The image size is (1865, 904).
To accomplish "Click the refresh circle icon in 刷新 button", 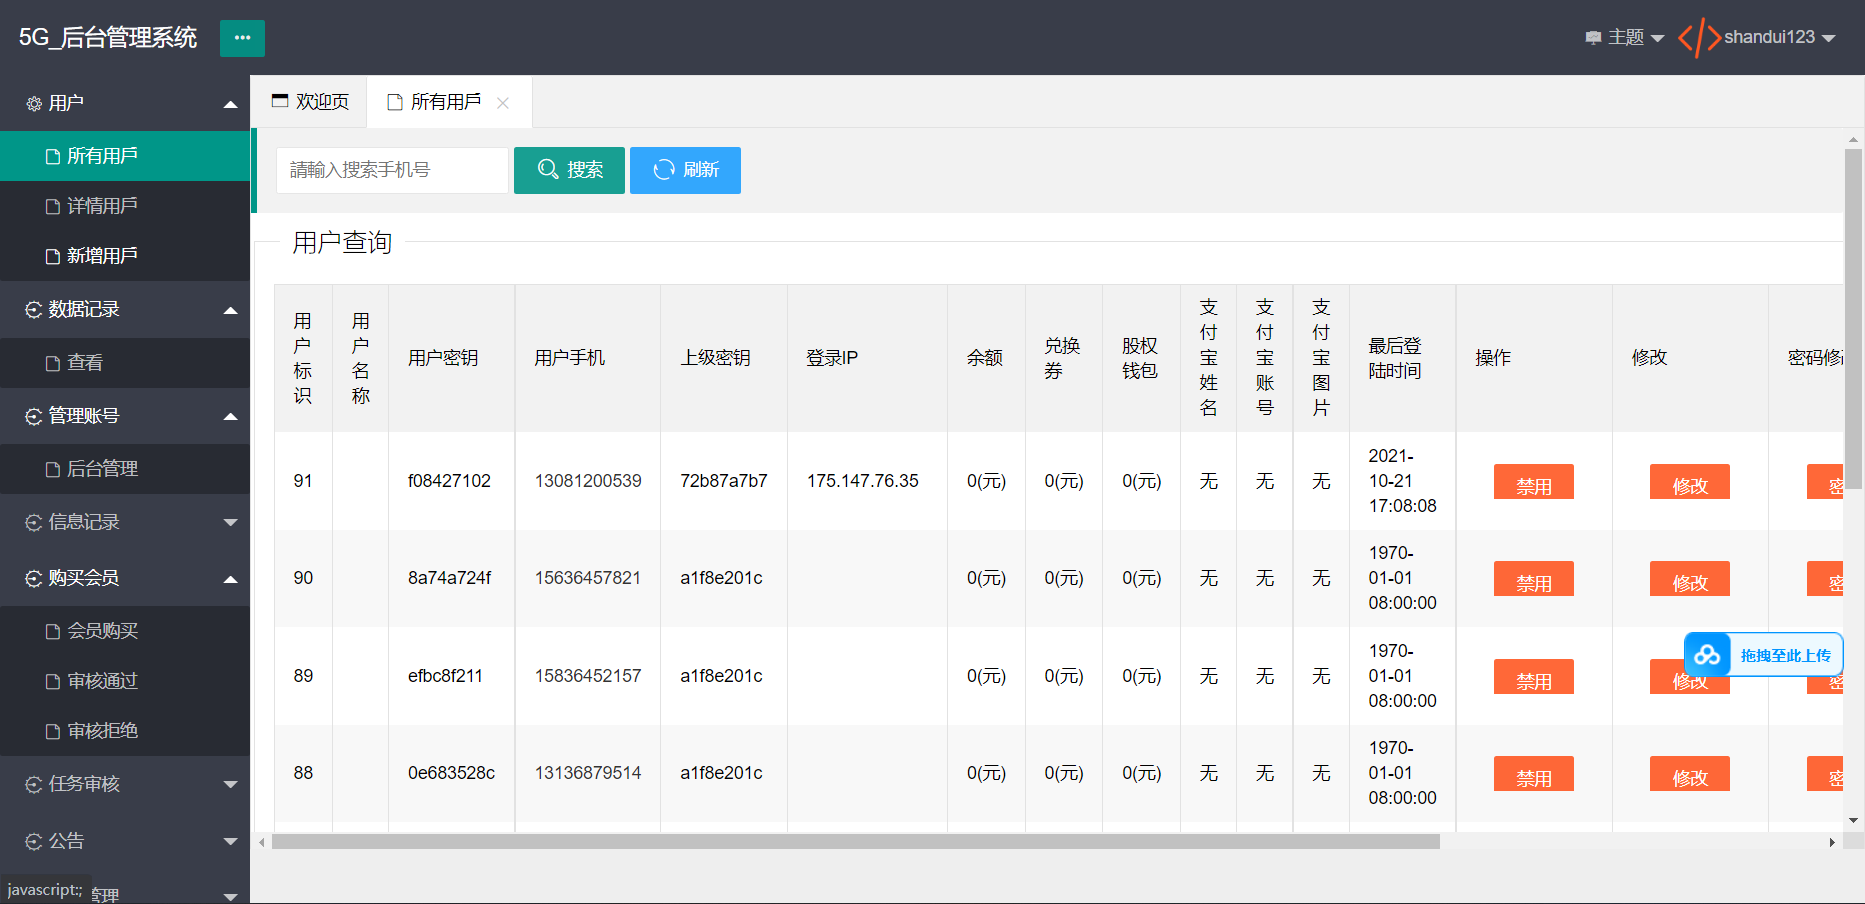I will coord(664,170).
